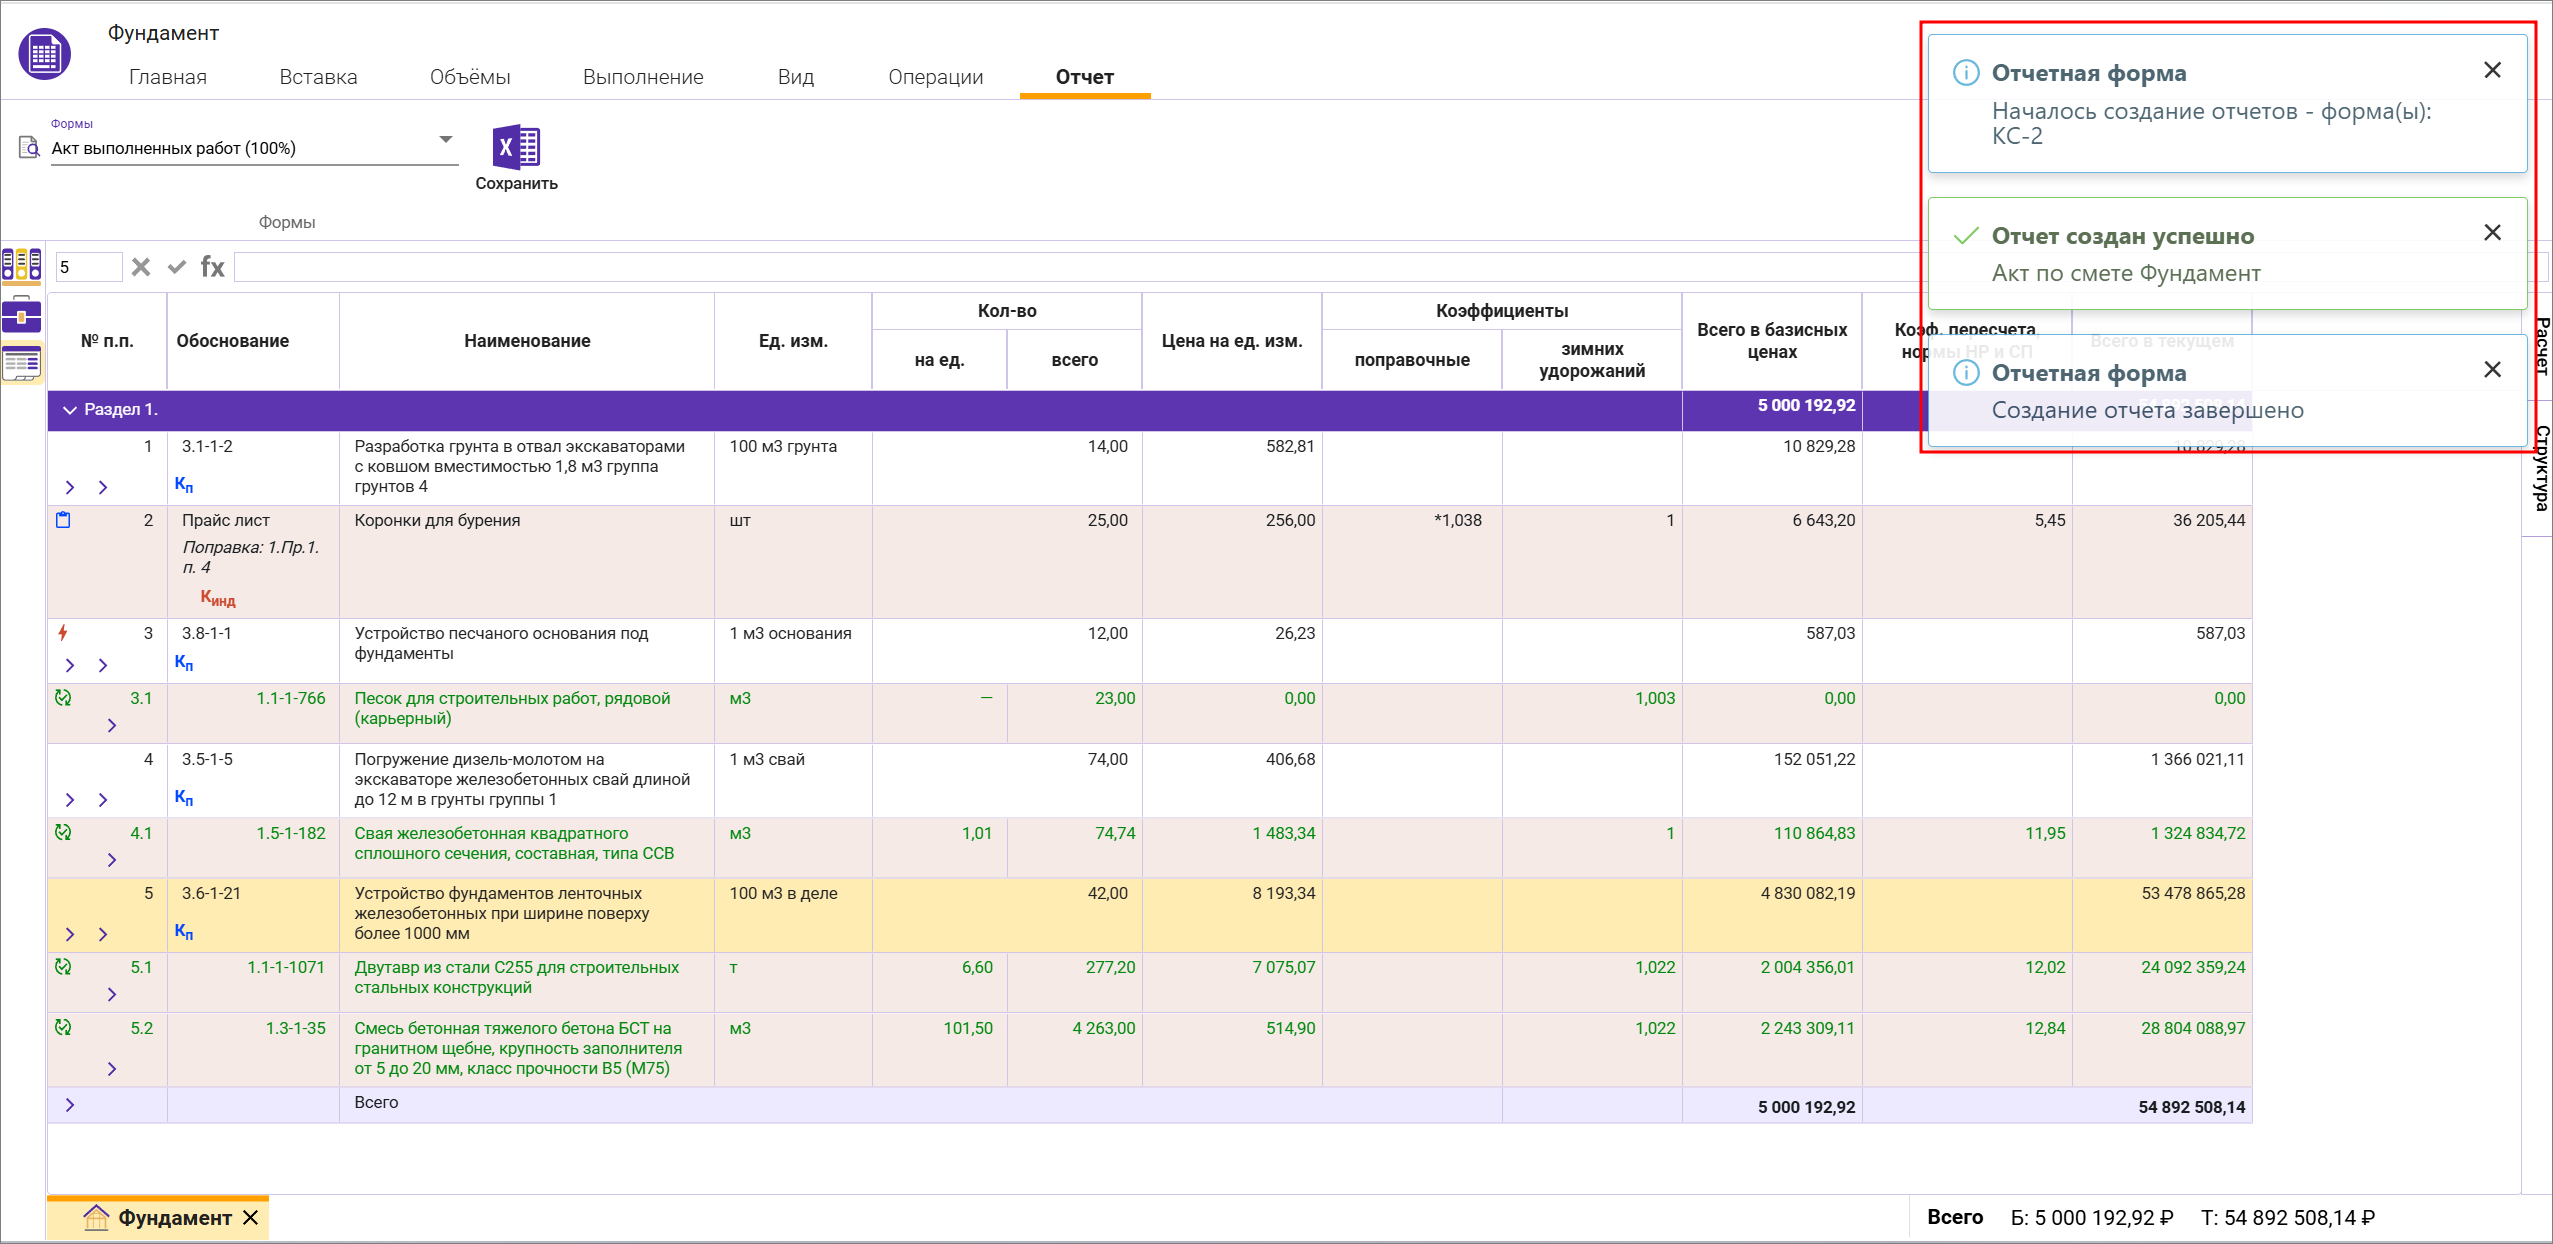Click the clipboard icon in row 2
Viewport: 2553px width, 1244px height.
point(63,520)
